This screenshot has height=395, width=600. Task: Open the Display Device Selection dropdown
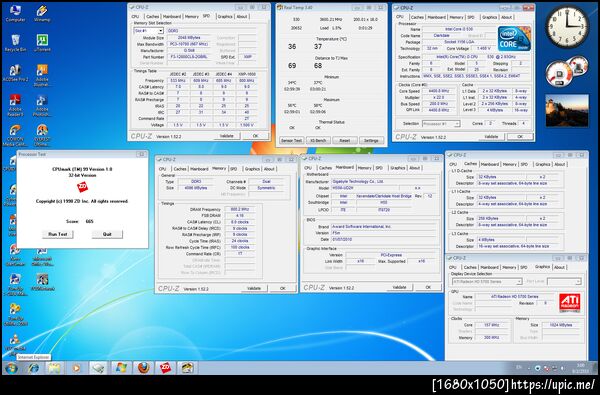[x=488, y=282]
